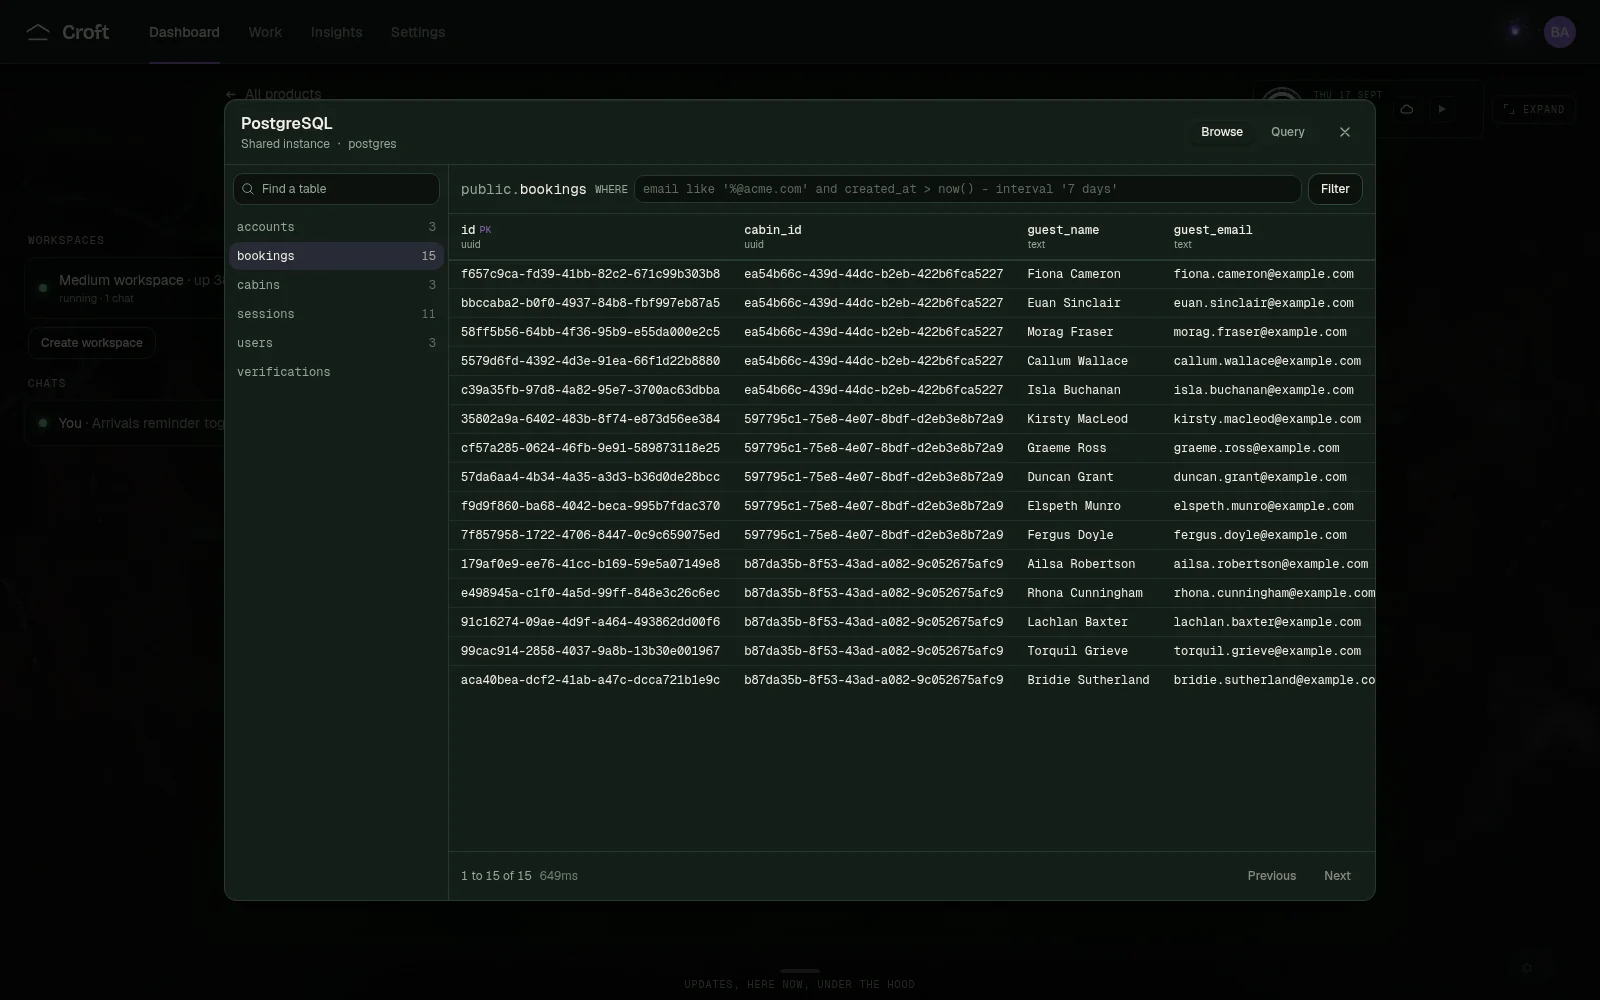
Task: Close the PostgreSQL browser dialog
Action: coord(1345,132)
